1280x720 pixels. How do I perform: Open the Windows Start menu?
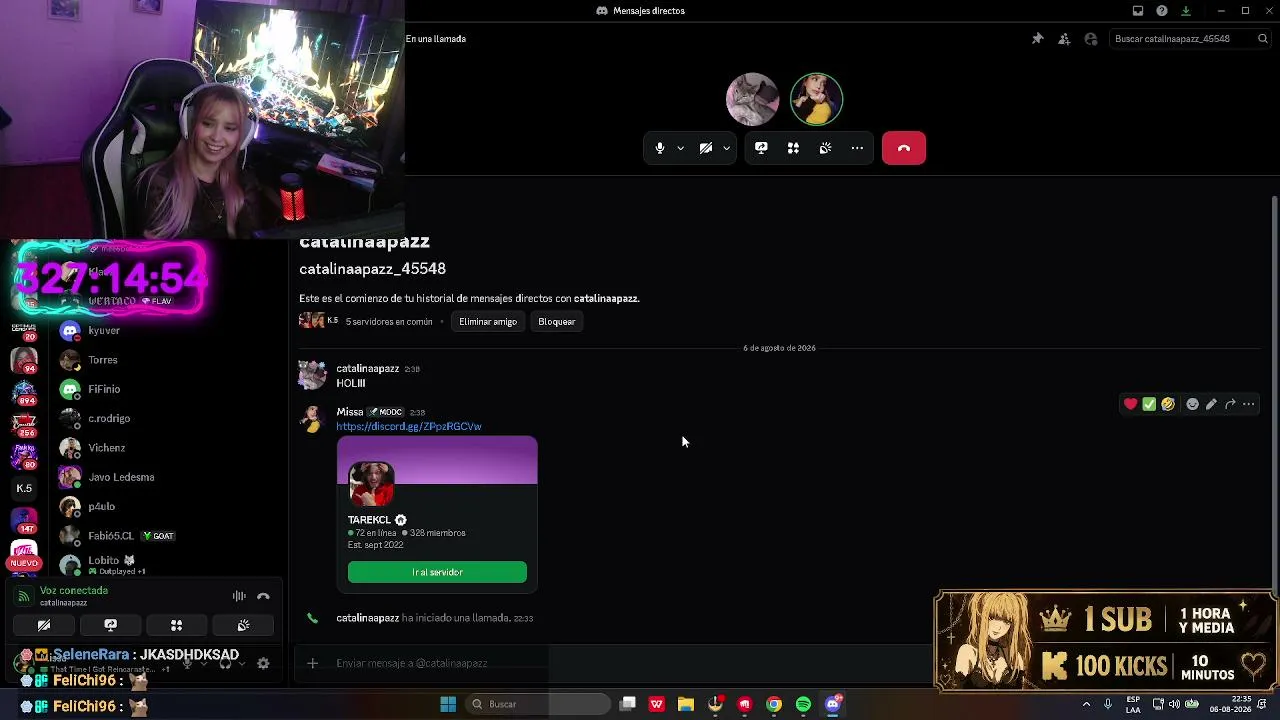[448, 704]
